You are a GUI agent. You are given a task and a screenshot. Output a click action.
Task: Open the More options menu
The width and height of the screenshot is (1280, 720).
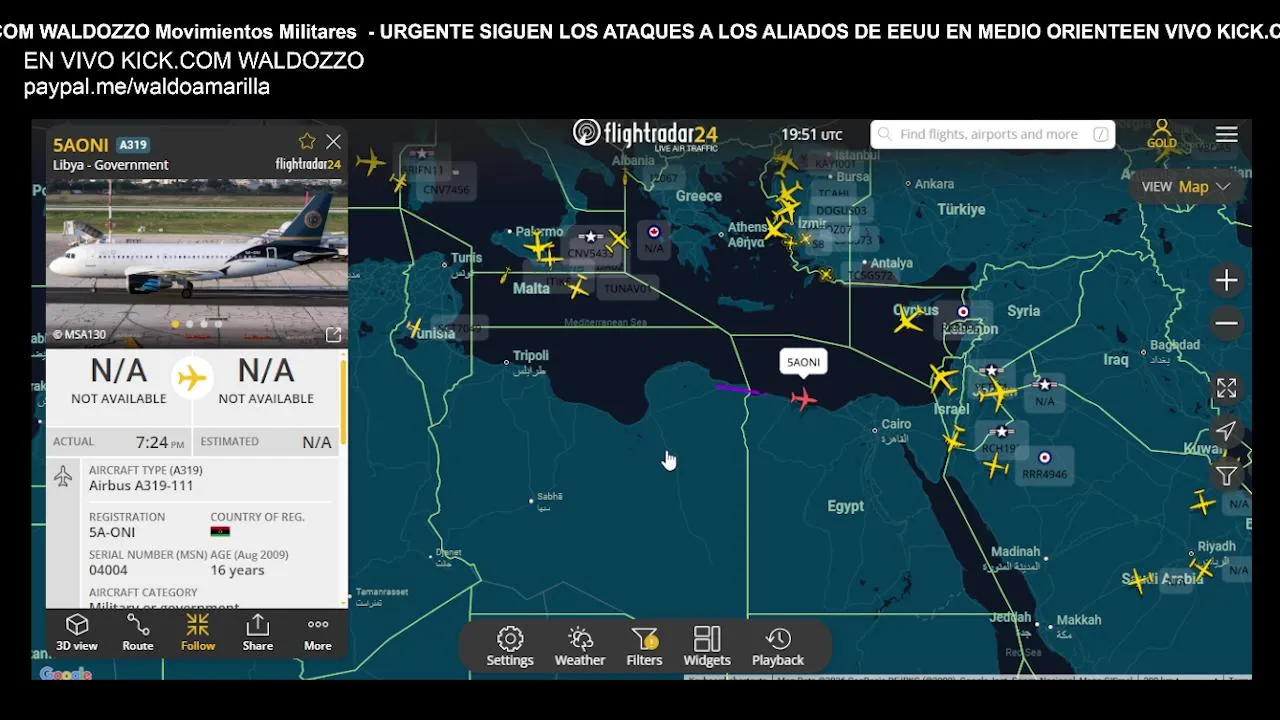pyautogui.click(x=317, y=633)
